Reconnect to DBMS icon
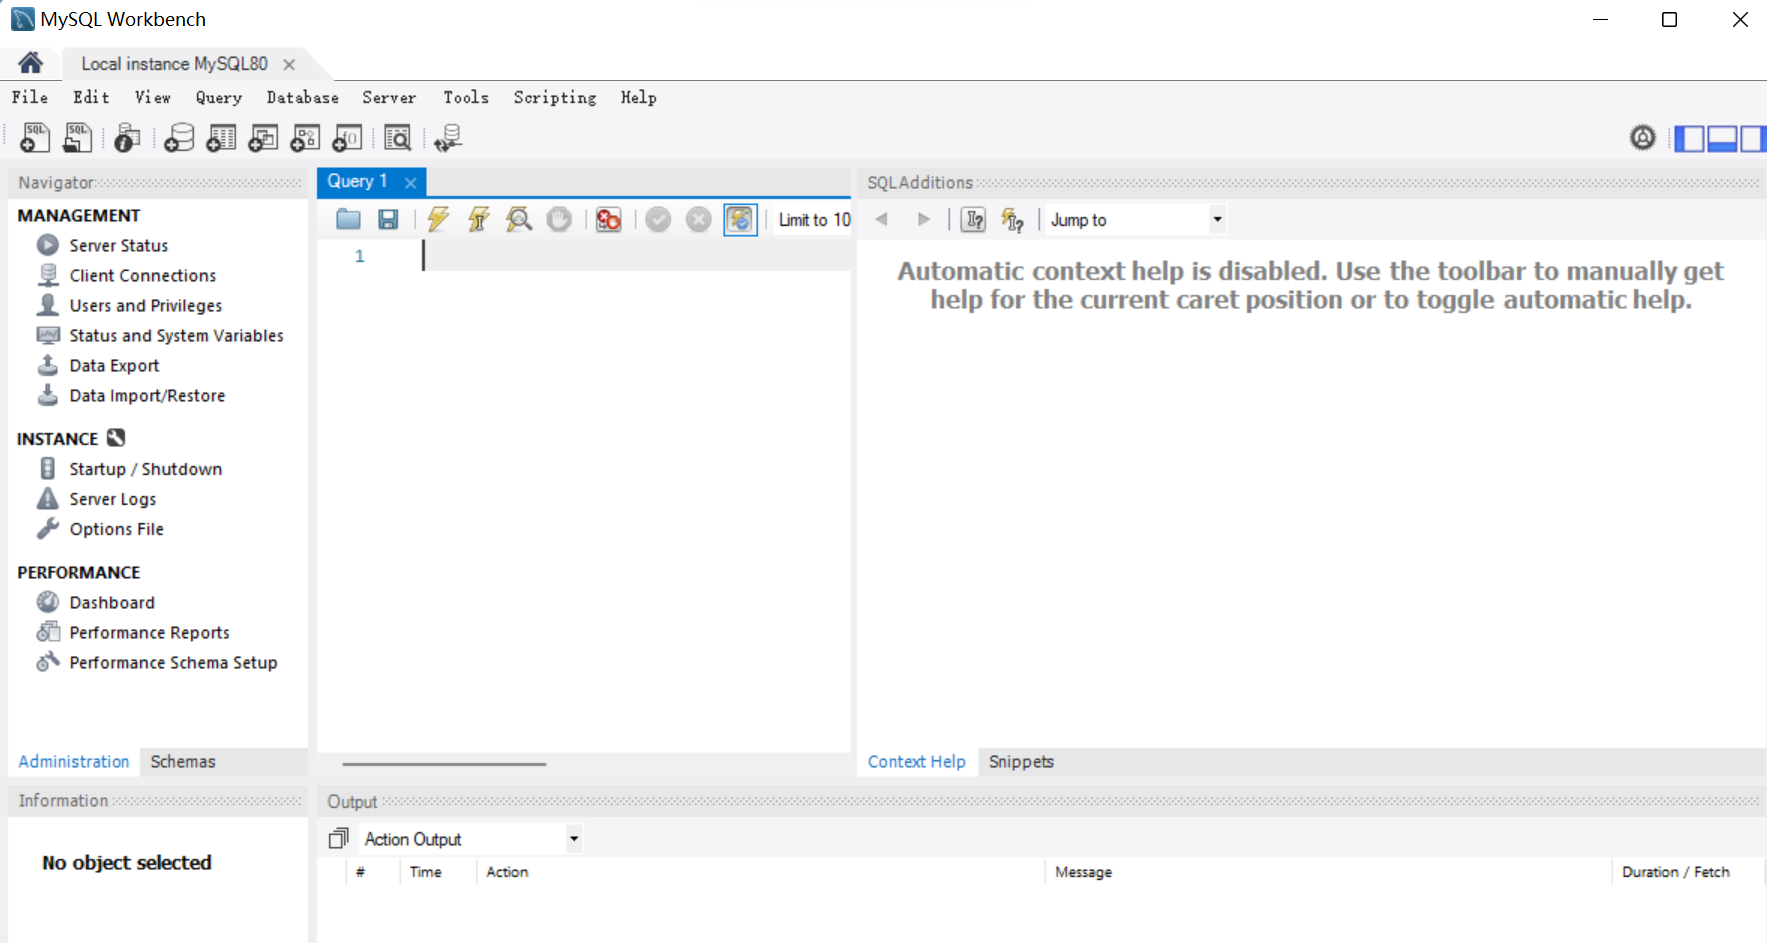1767x943 pixels. coord(448,137)
